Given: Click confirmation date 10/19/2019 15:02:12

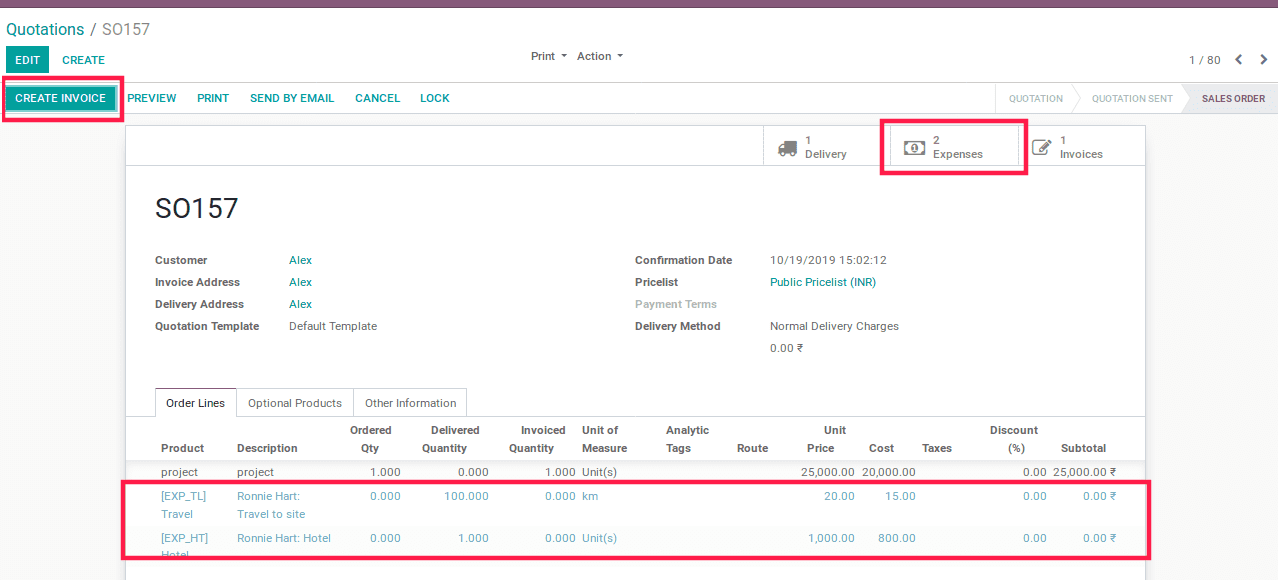Looking at the screenshot, I should click(828, 260).
